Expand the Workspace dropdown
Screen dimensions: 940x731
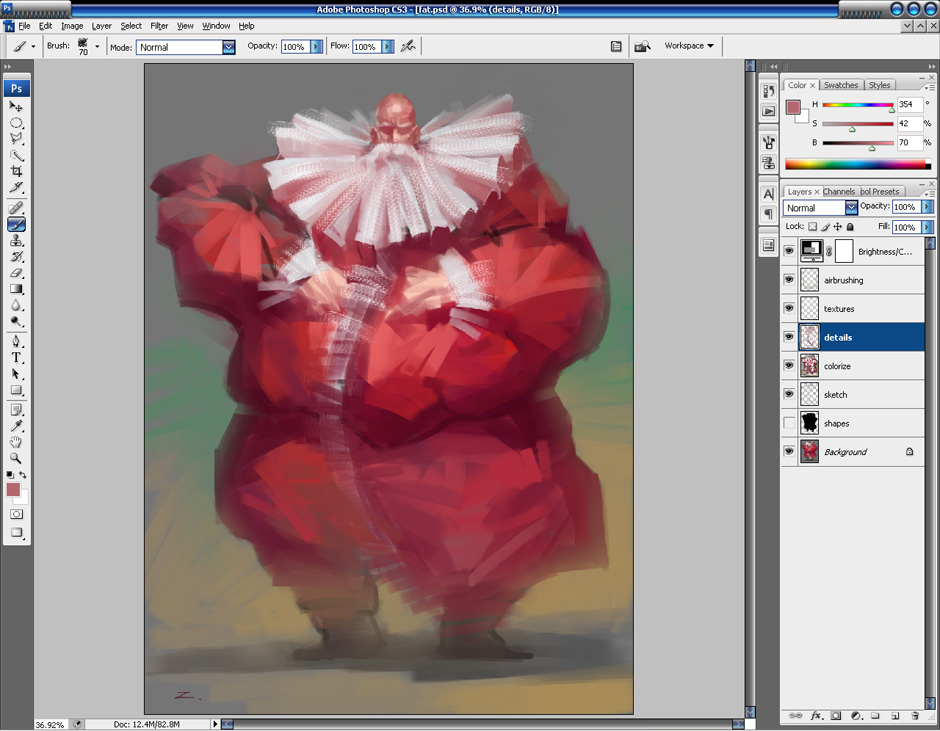click(689, 46)
